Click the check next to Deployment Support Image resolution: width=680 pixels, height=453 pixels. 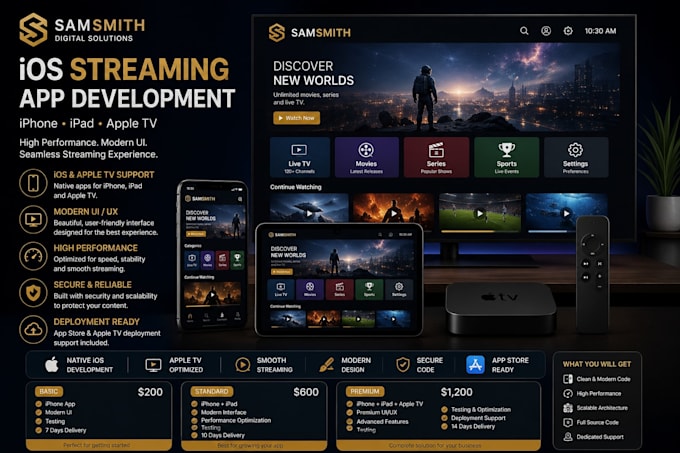click(x=444, y=418)
